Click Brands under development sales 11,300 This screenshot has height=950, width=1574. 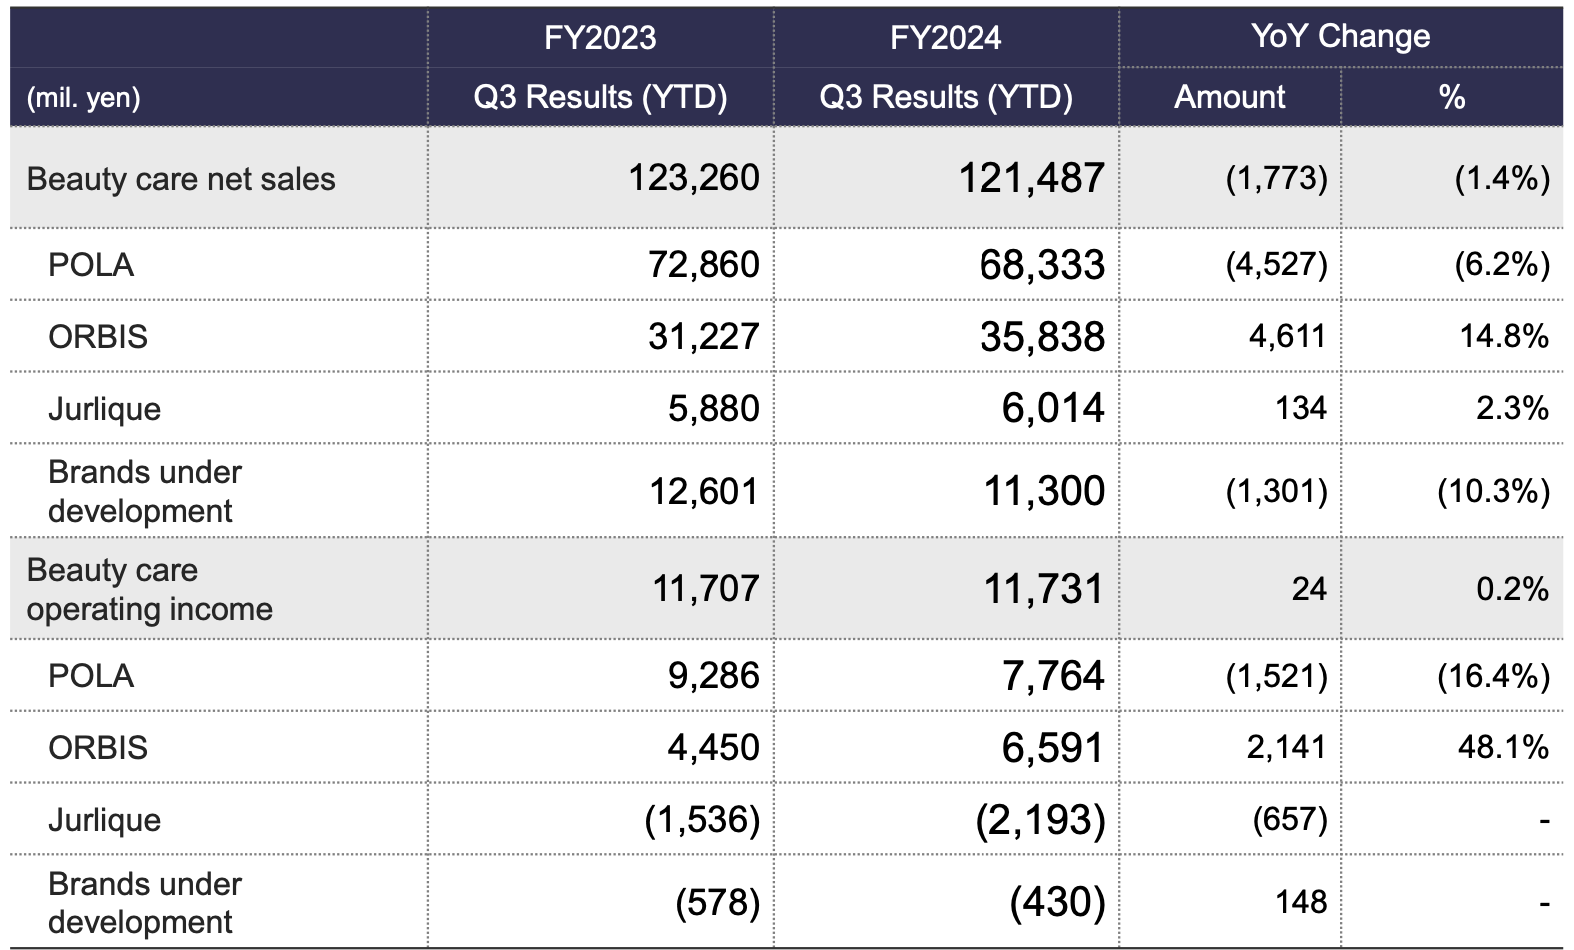pos(1044,491)
